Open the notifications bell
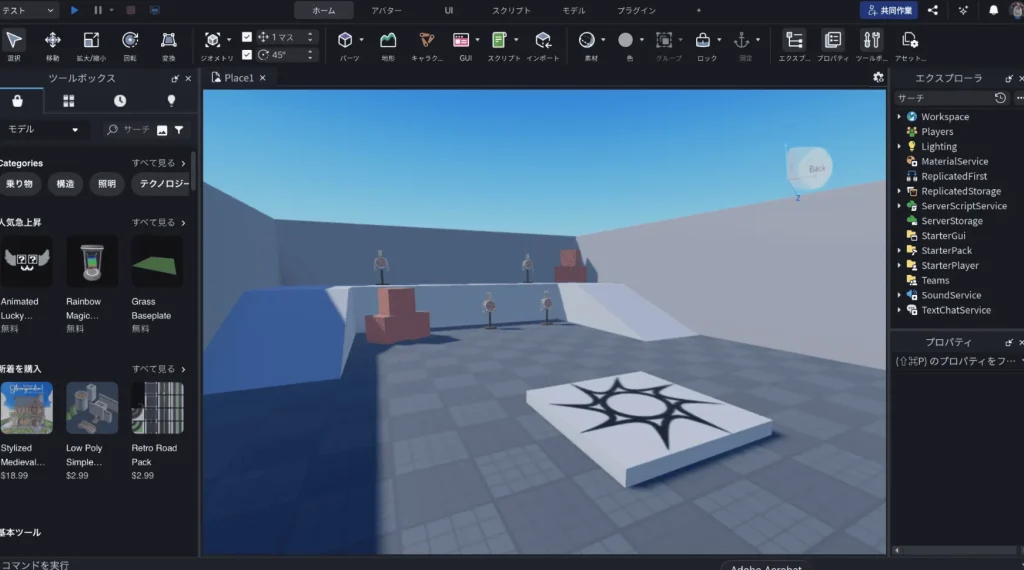The image size is (1024, 570). point(993,10)
